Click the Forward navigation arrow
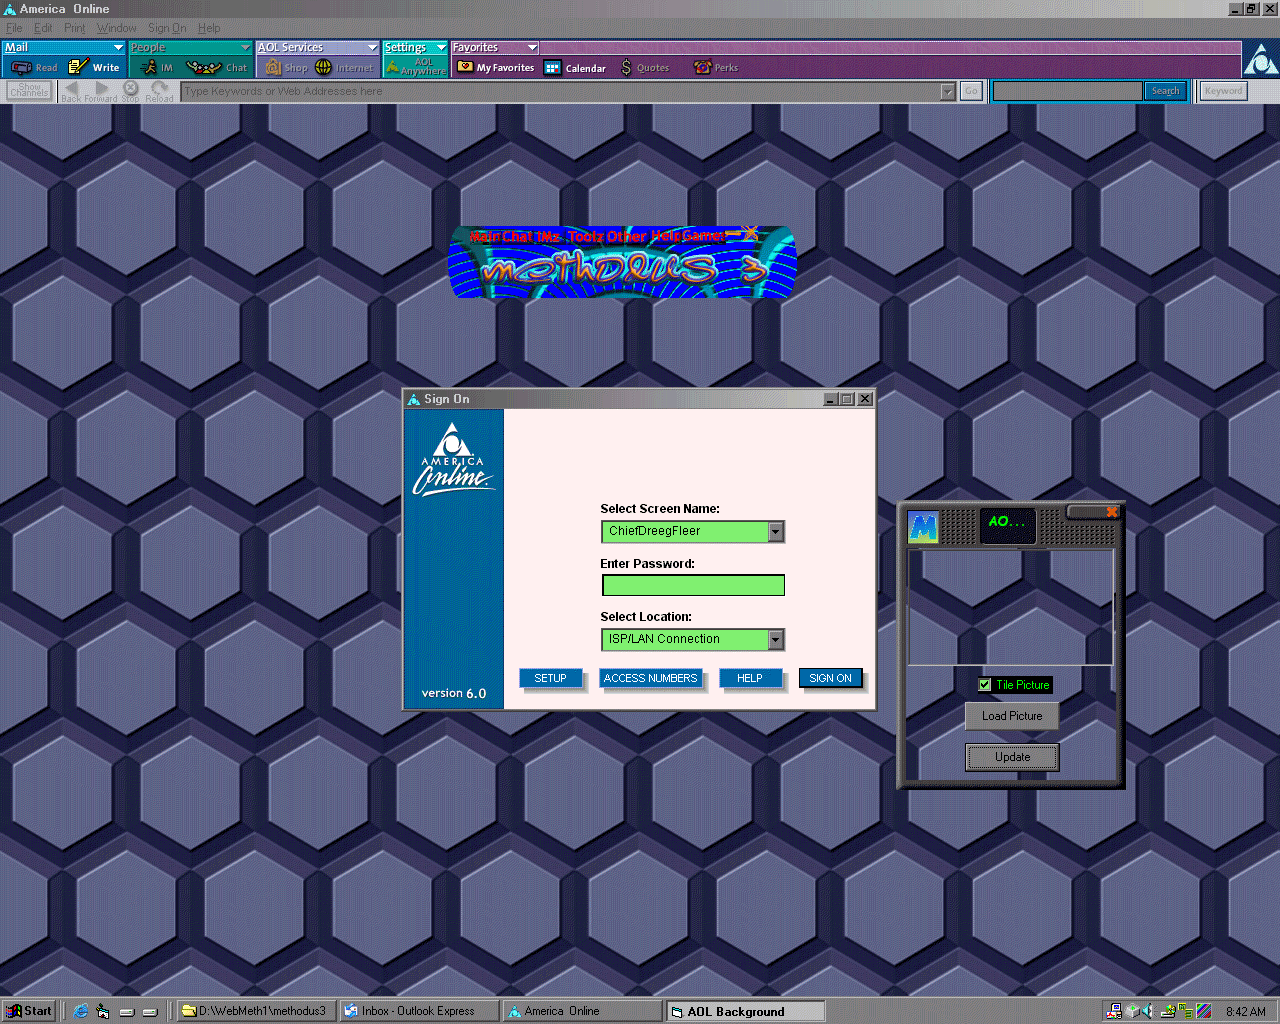This screenshot has height=1024, width=1280. click(x=101, y=91)
